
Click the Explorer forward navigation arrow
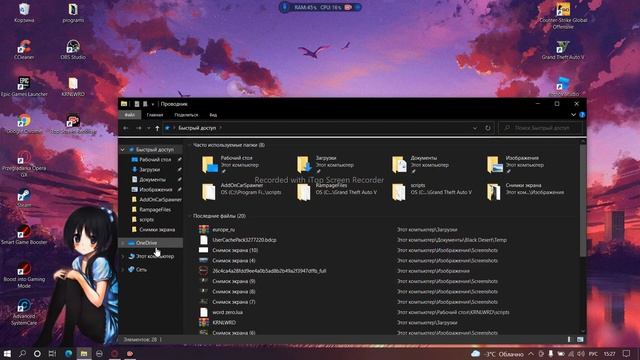coord(138,128)
